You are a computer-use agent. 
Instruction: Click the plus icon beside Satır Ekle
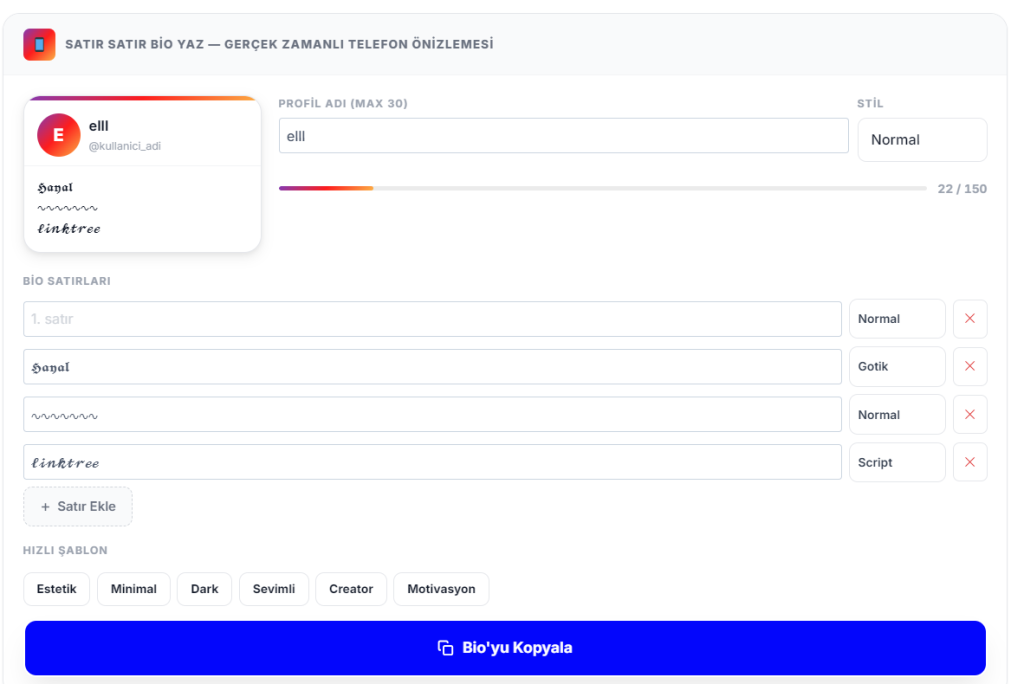pyautogui.click(x=45, y=507)
